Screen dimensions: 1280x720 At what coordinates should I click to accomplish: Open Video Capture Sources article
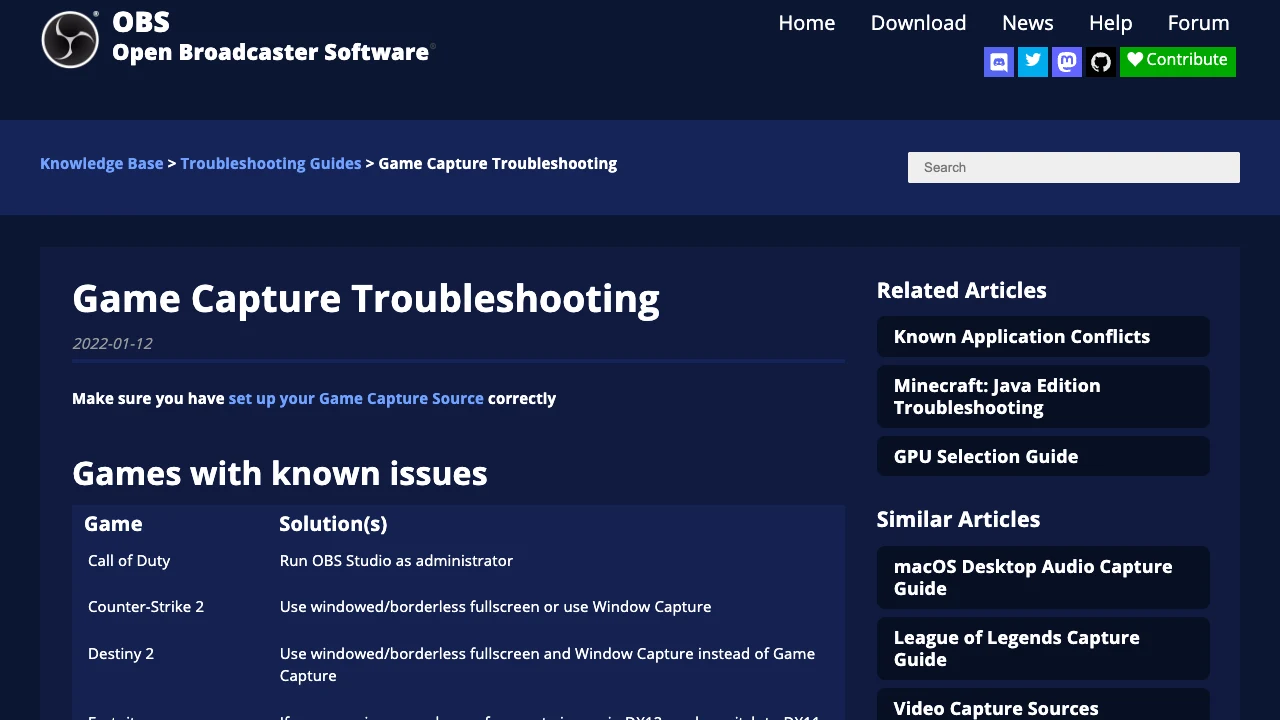pyautogui.click(x=1043, y=706)
